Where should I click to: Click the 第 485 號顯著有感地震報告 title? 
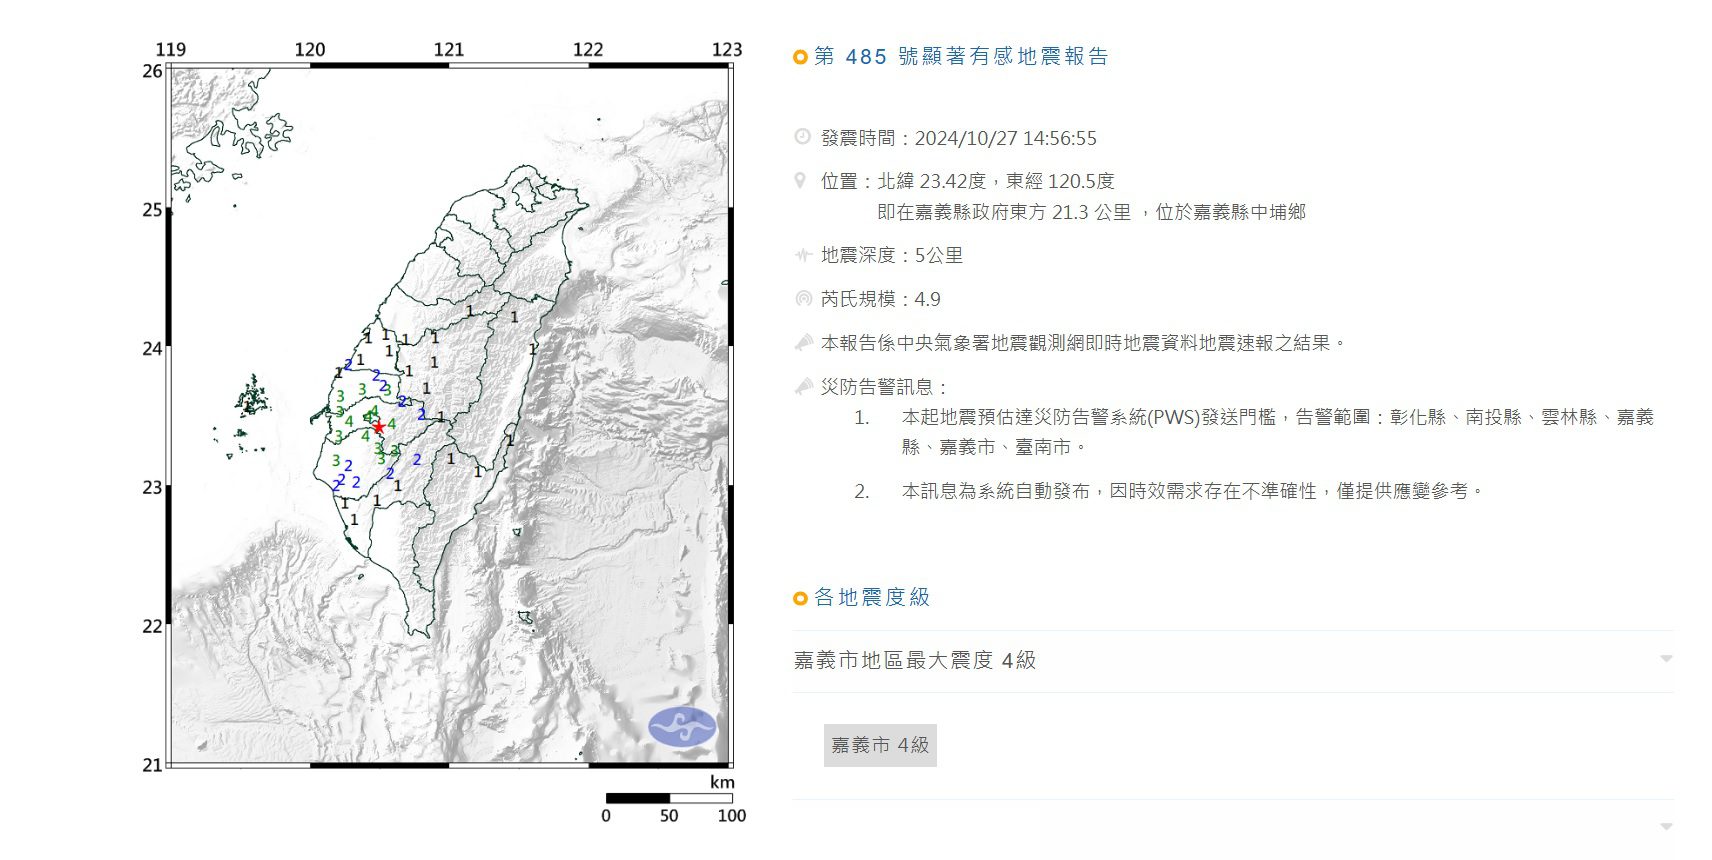[961, 57]
